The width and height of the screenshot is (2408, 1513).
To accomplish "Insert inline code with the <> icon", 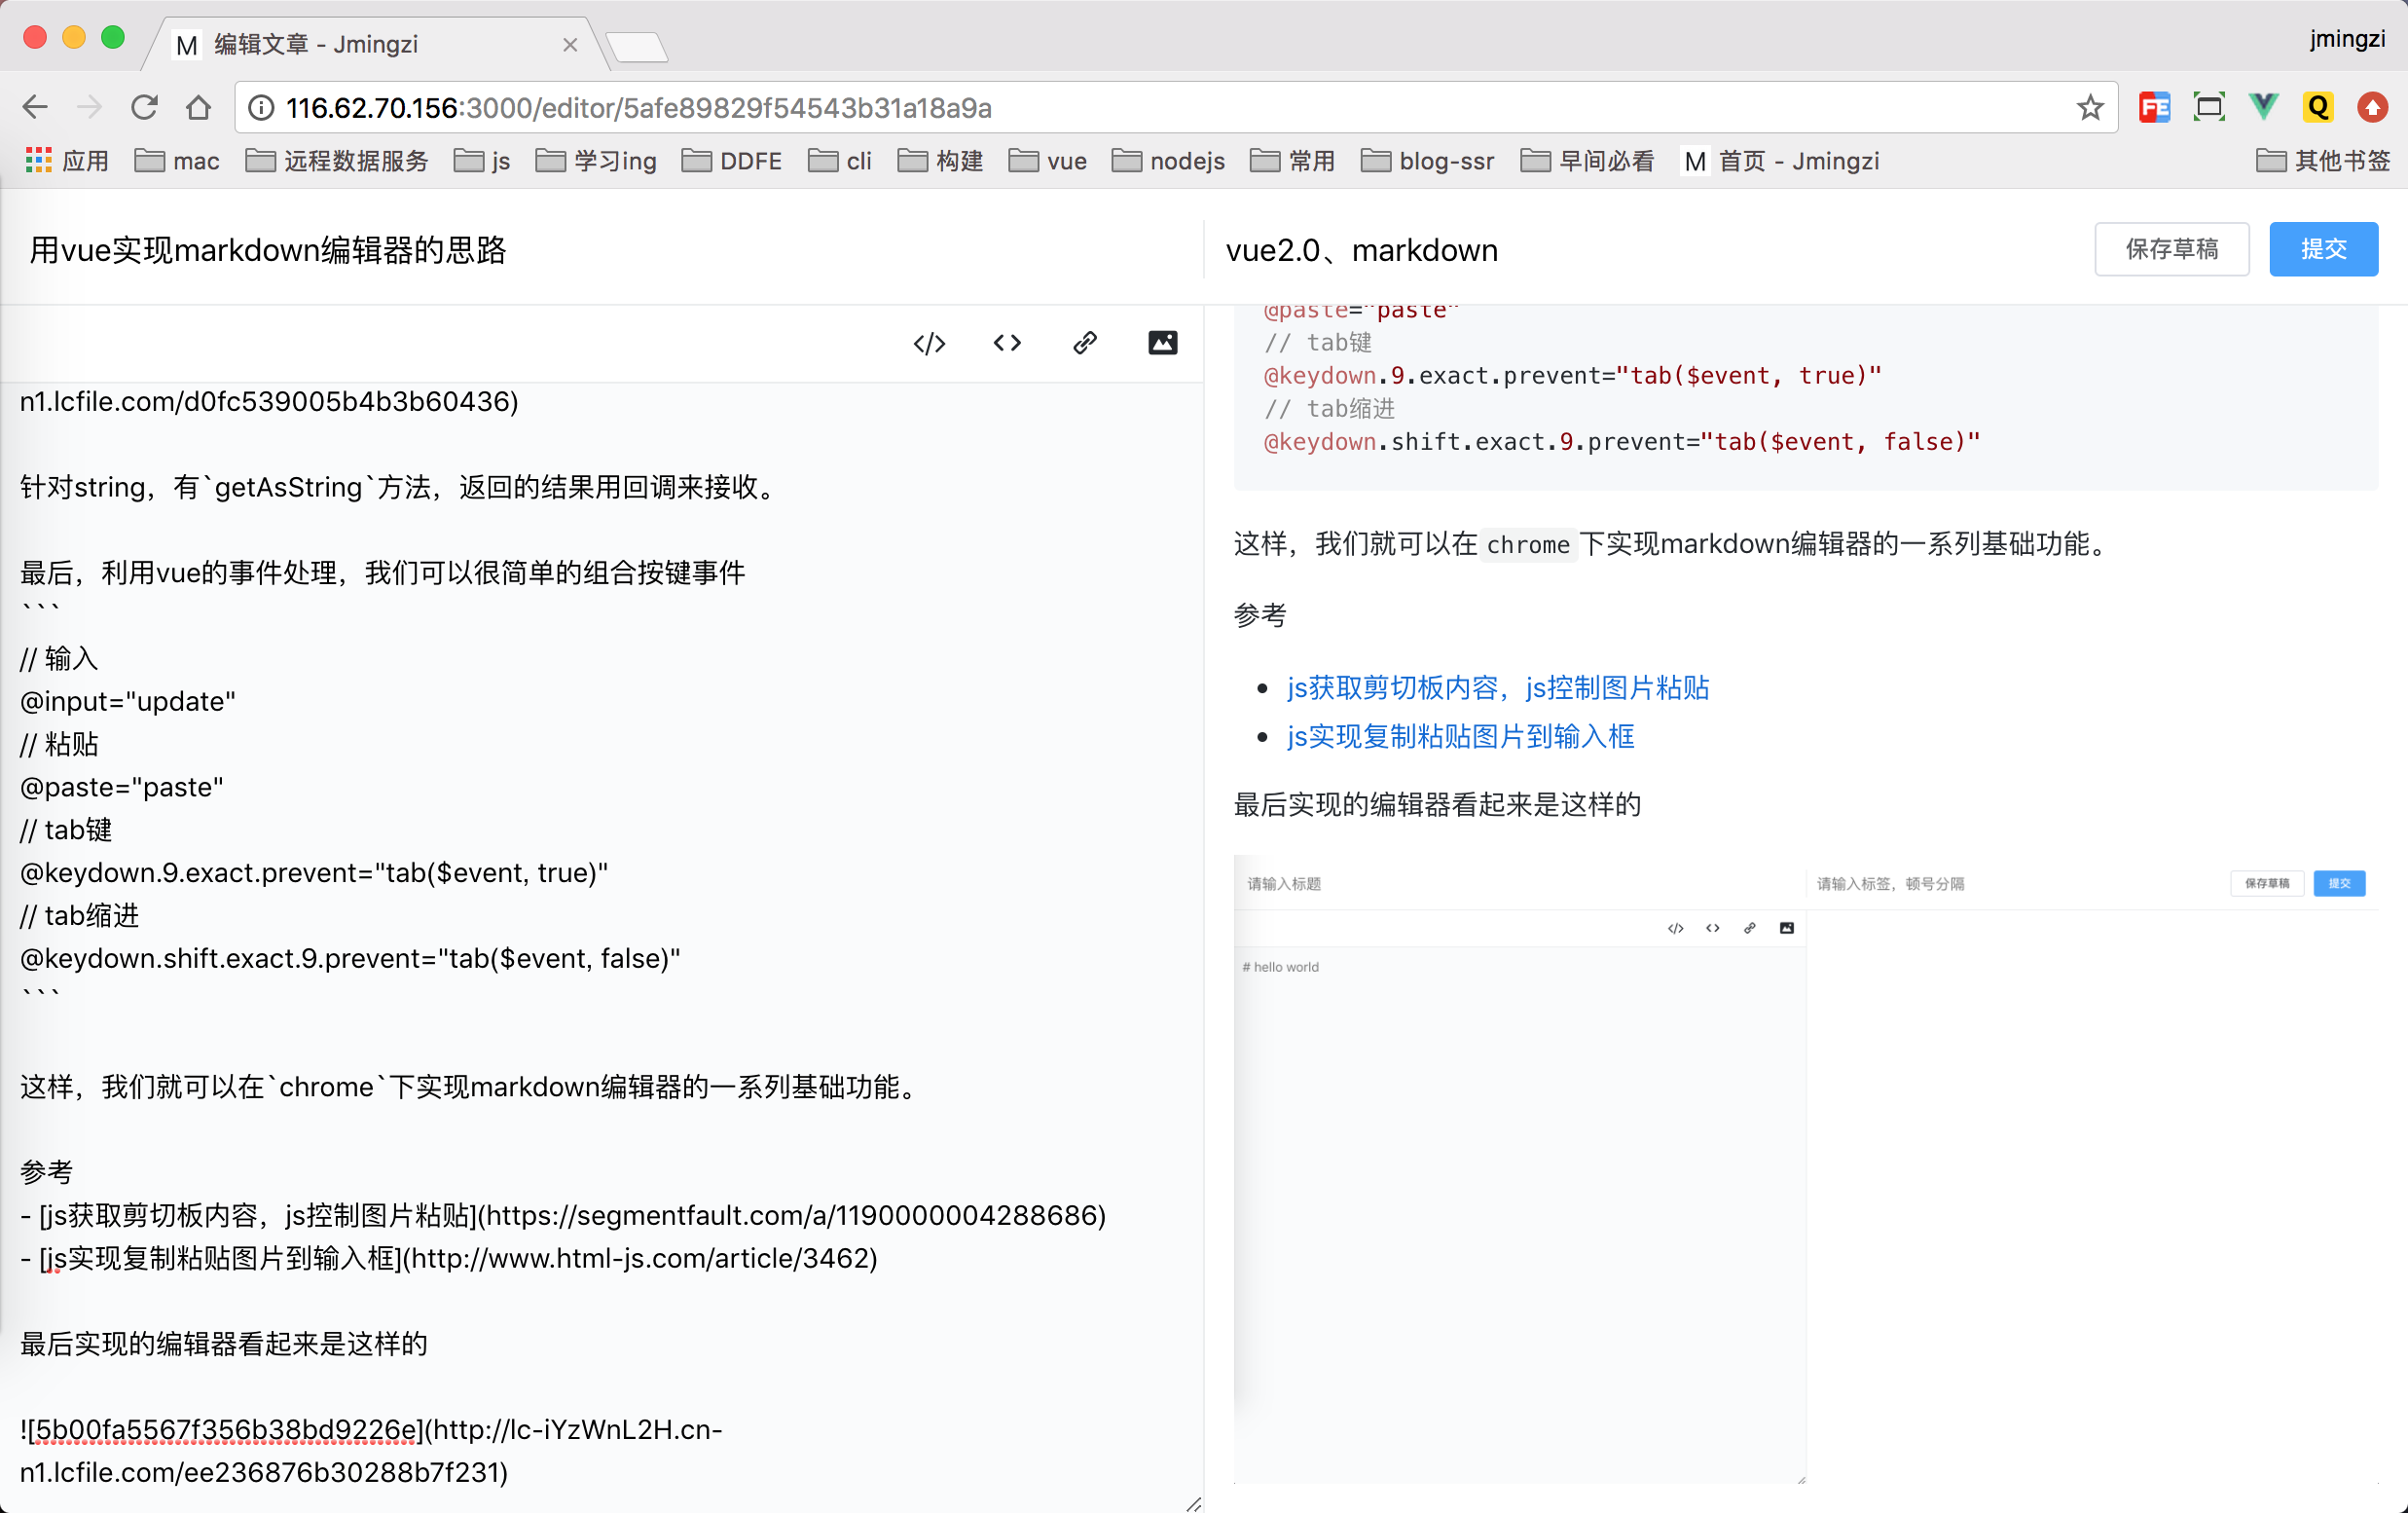I will pos(1007,344).
